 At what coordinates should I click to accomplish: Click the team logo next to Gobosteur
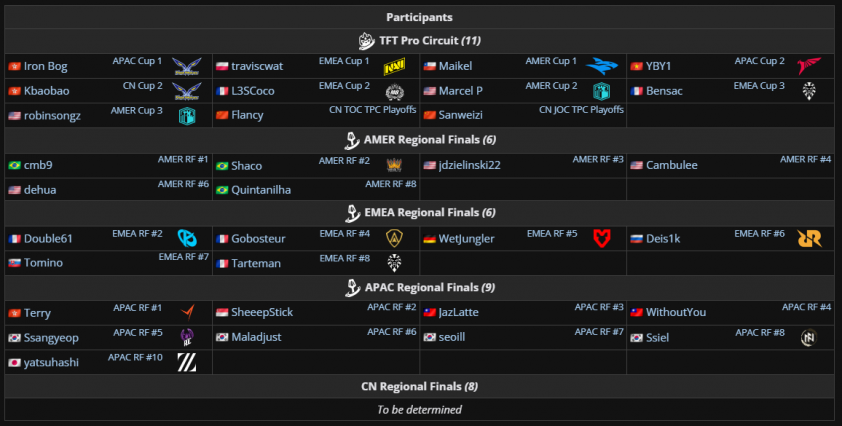(393, 238)
